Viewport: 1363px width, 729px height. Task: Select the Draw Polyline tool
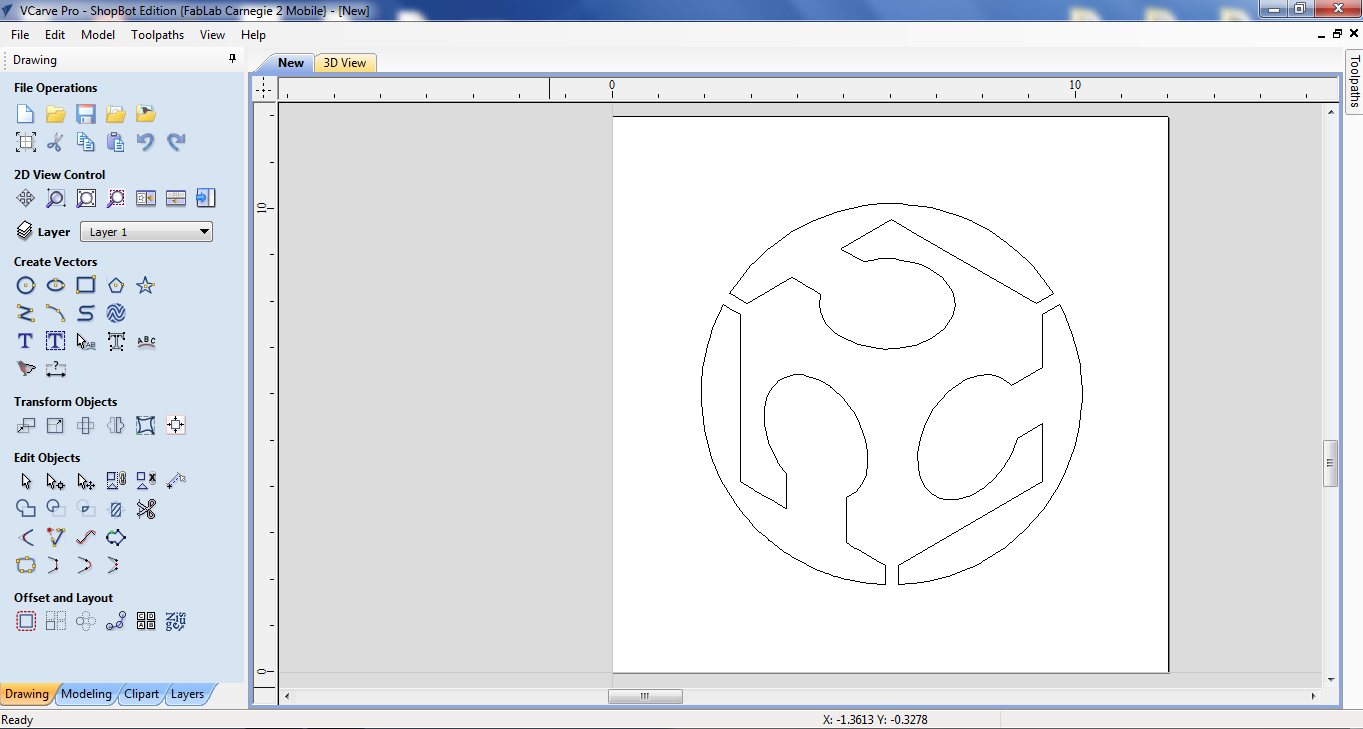tap(26, 314)
